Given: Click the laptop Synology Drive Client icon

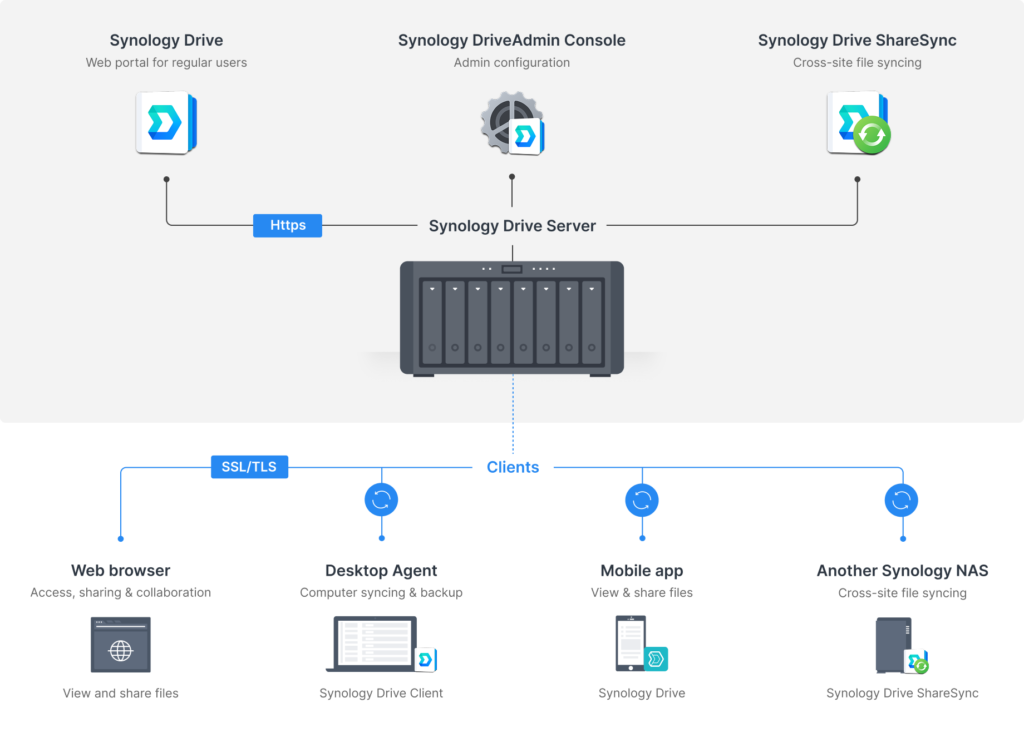Looking at the screenshot, I should 381,644.
